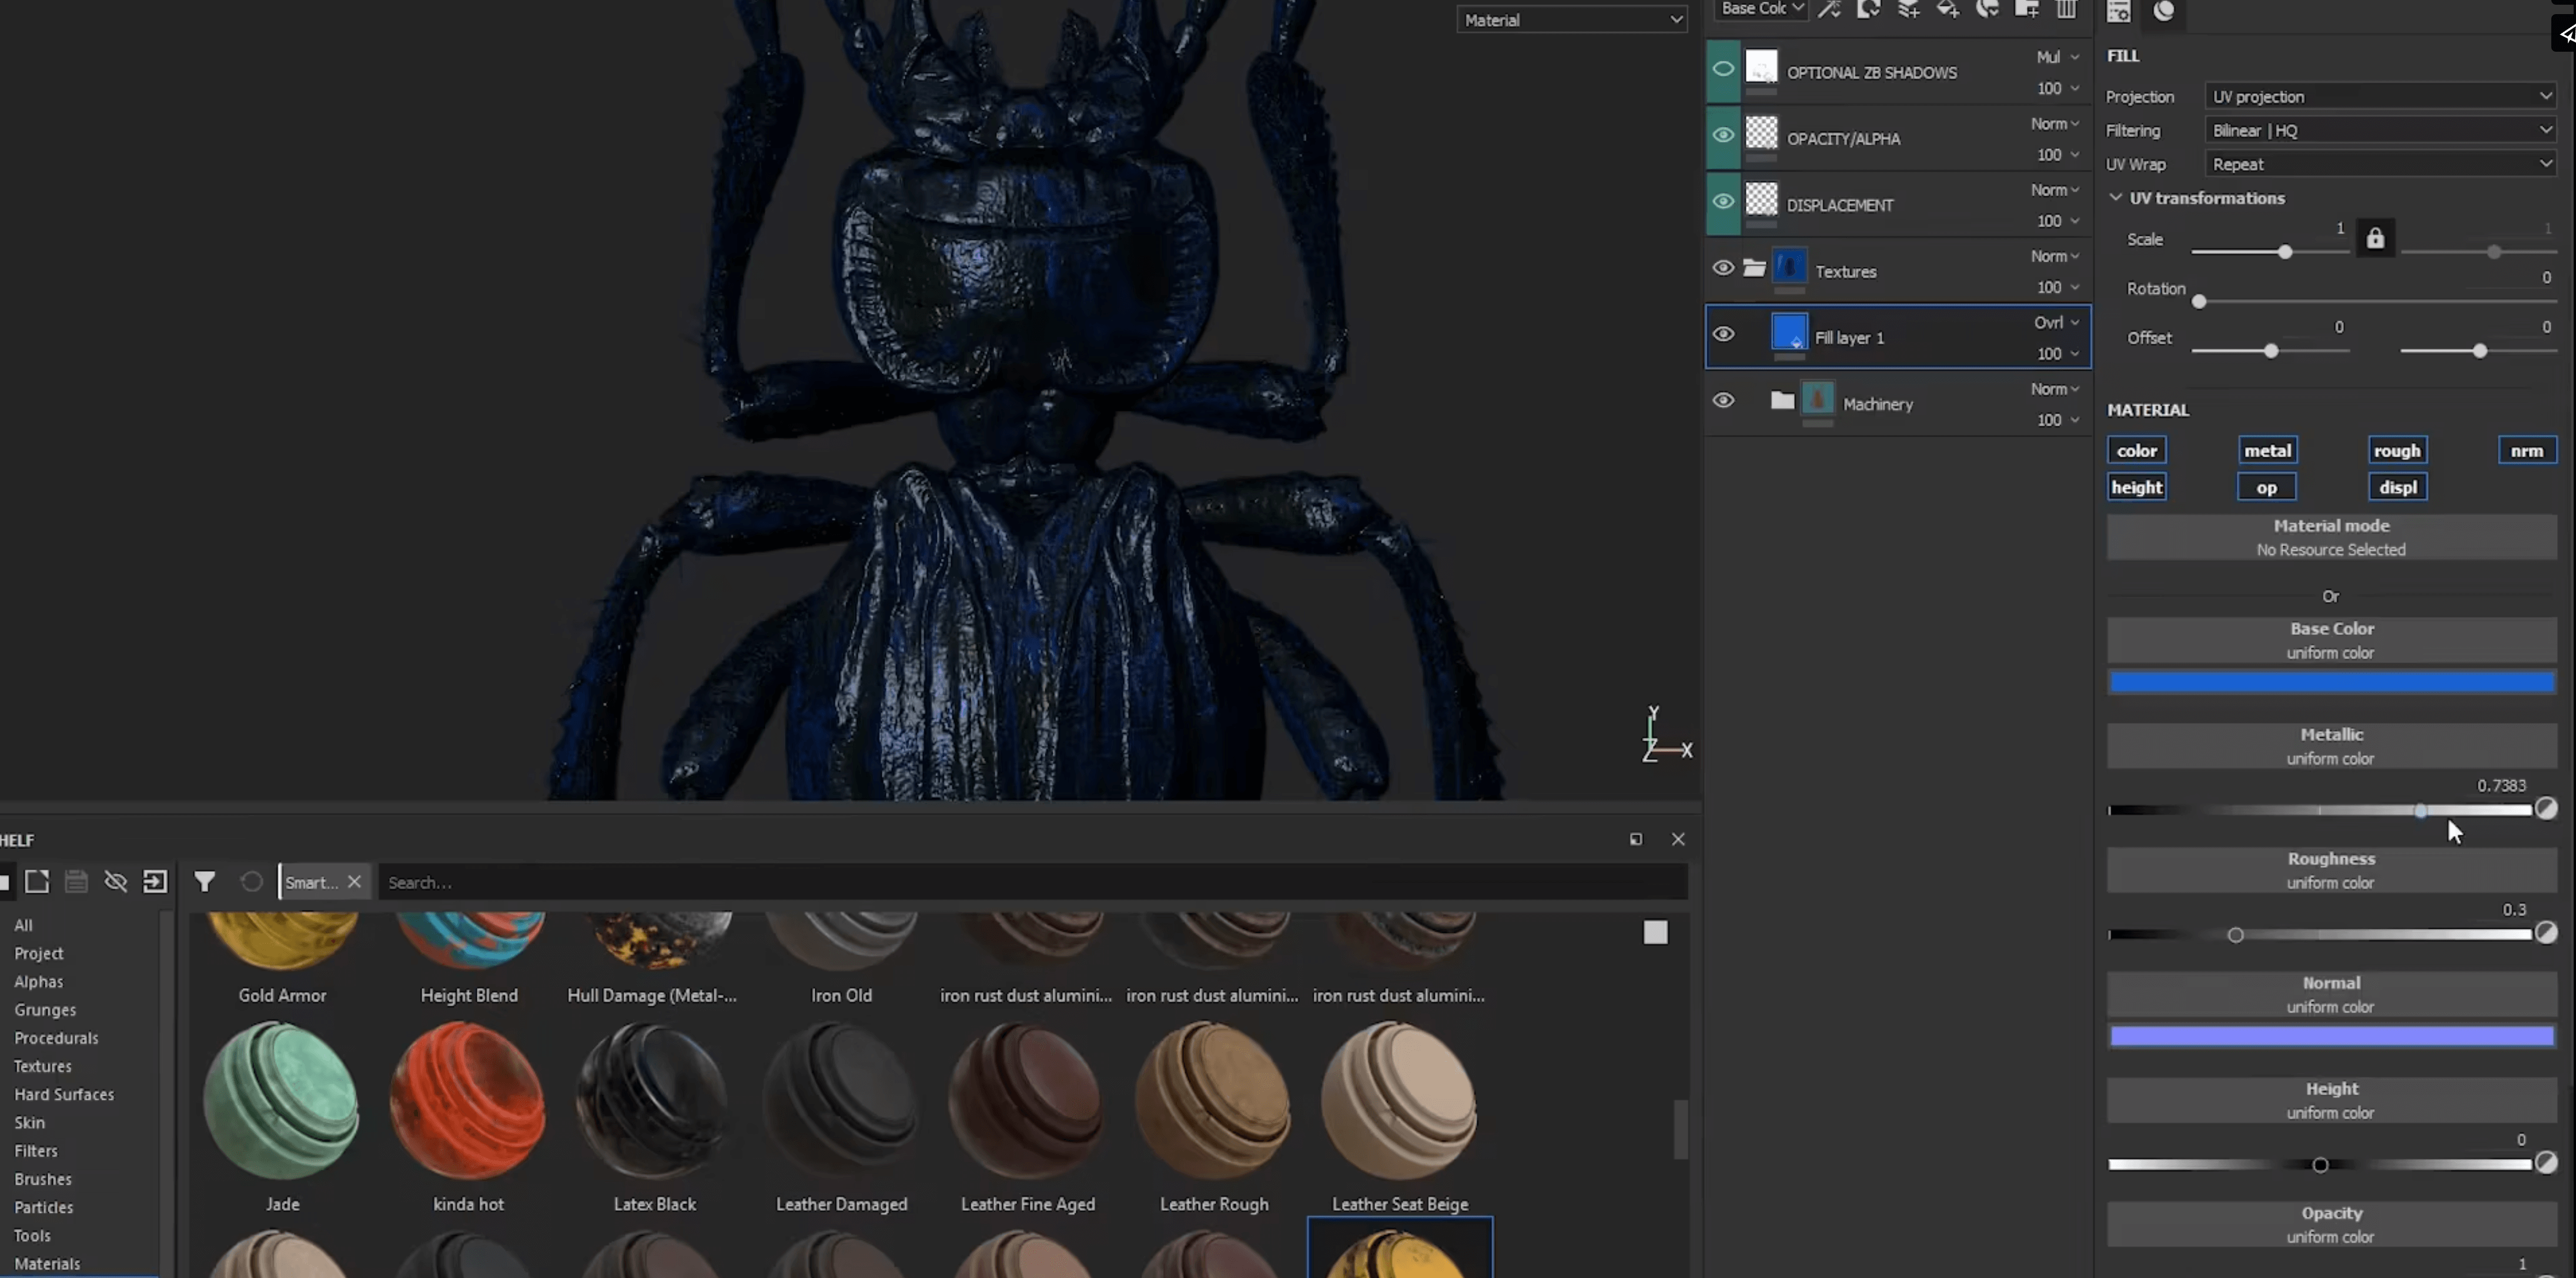Click the import resources icon in shelf
The image size is (2576, 1278).
(155, 881)
